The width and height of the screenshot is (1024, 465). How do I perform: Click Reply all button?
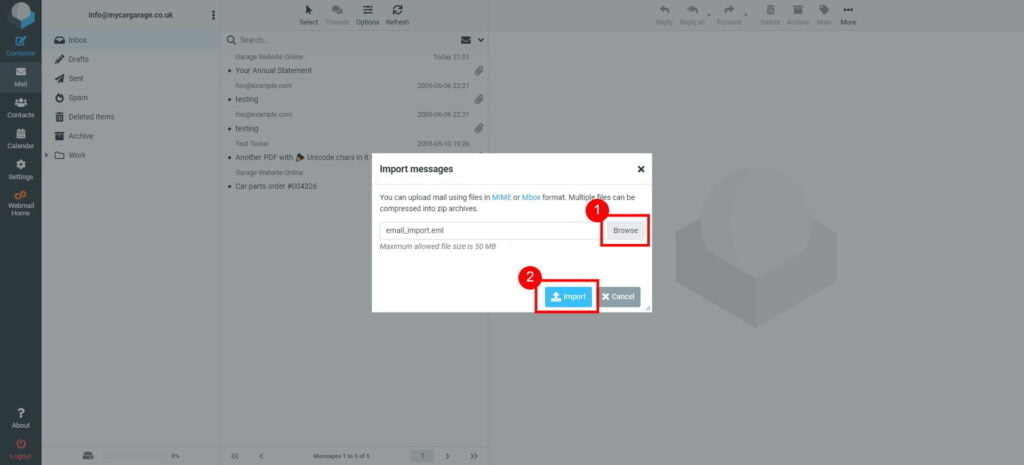(692, 15)
